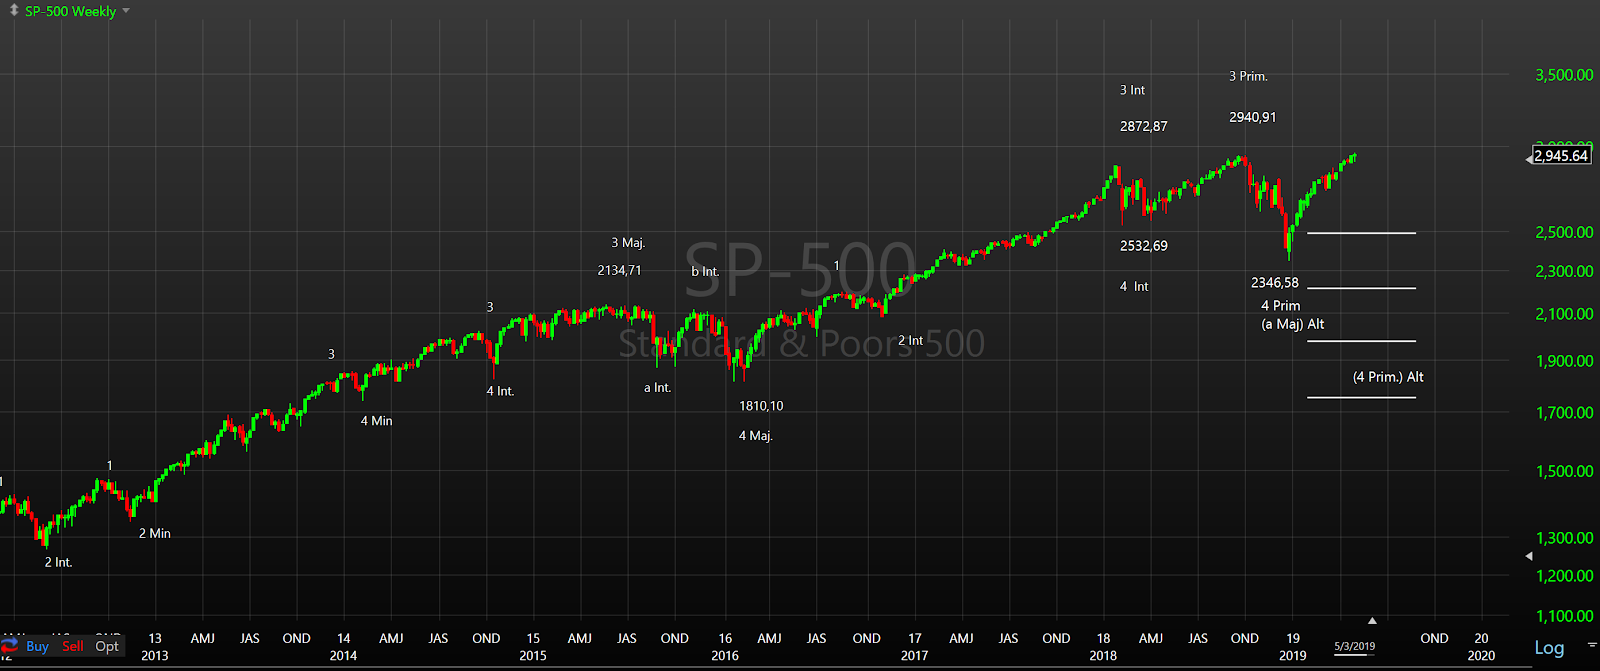Open the SP-500 Weekly dropdown arrow
Screen dimensions: 1600x671
click(x=126, y=11)
